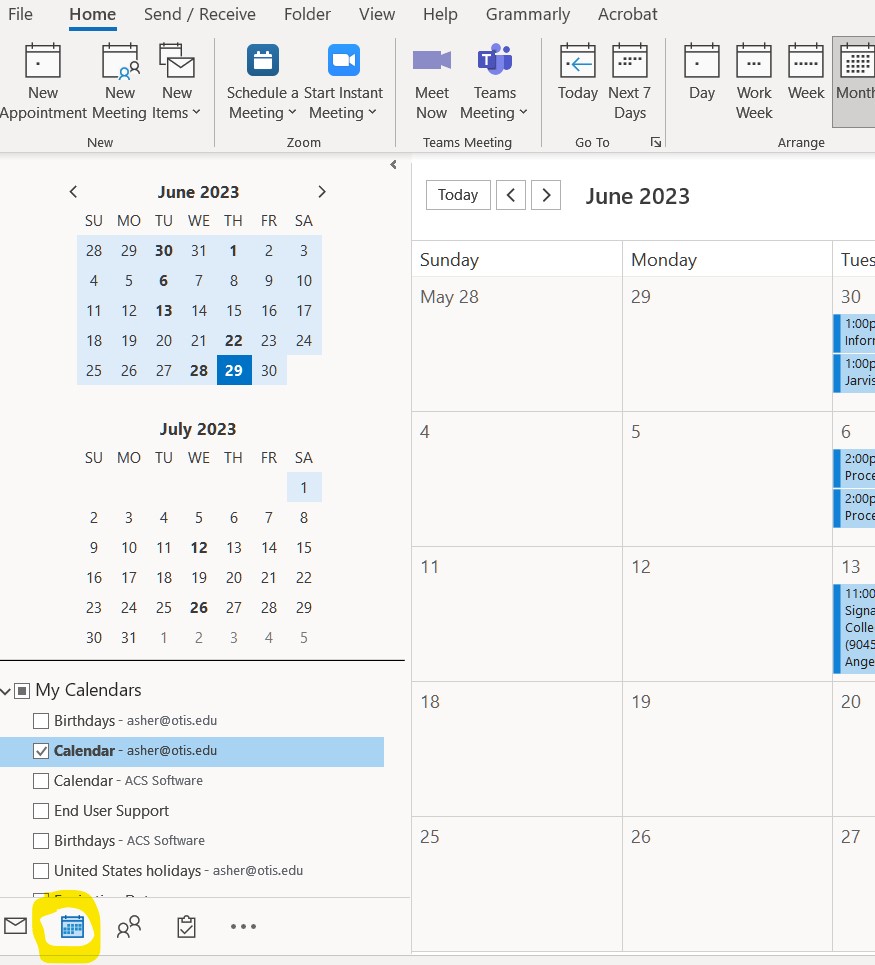The image size is (875, 965).
Task: Advance to July using the next month arrow
Action: pos(322,191)
